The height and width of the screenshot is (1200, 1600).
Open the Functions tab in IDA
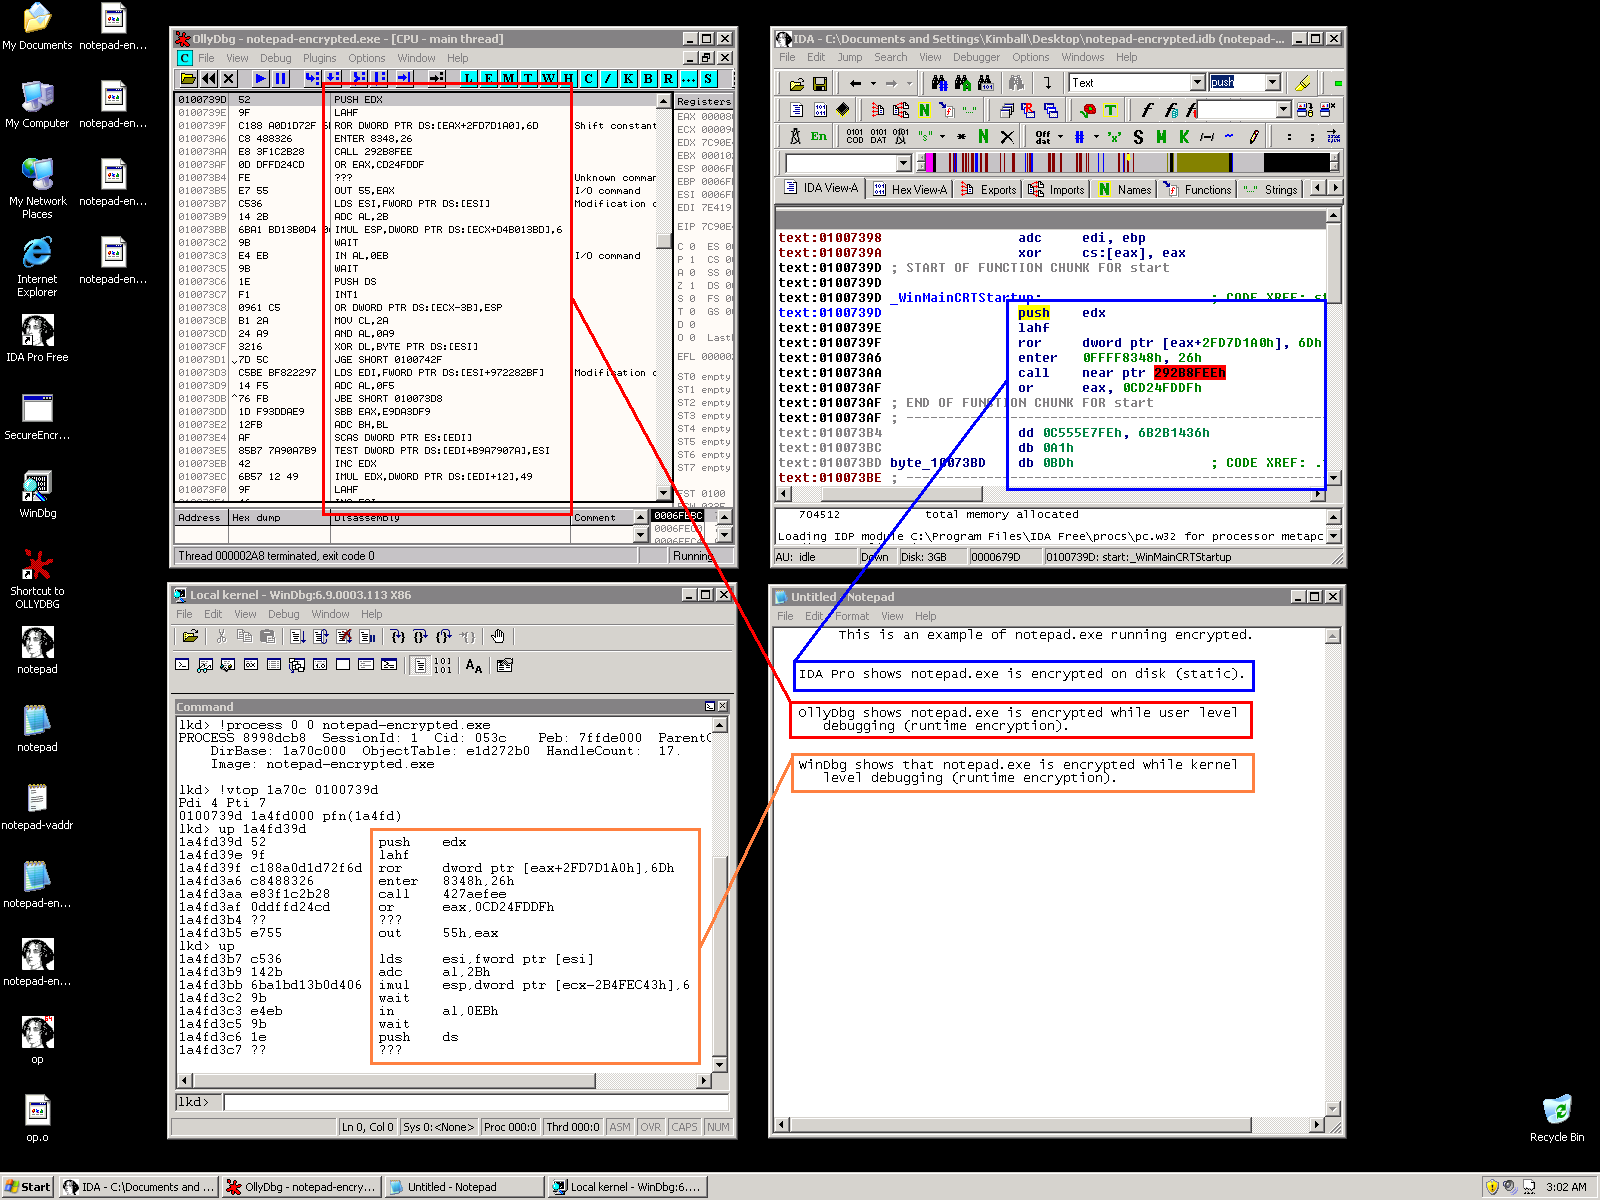pyautogui.click(x=1197, y=189)
